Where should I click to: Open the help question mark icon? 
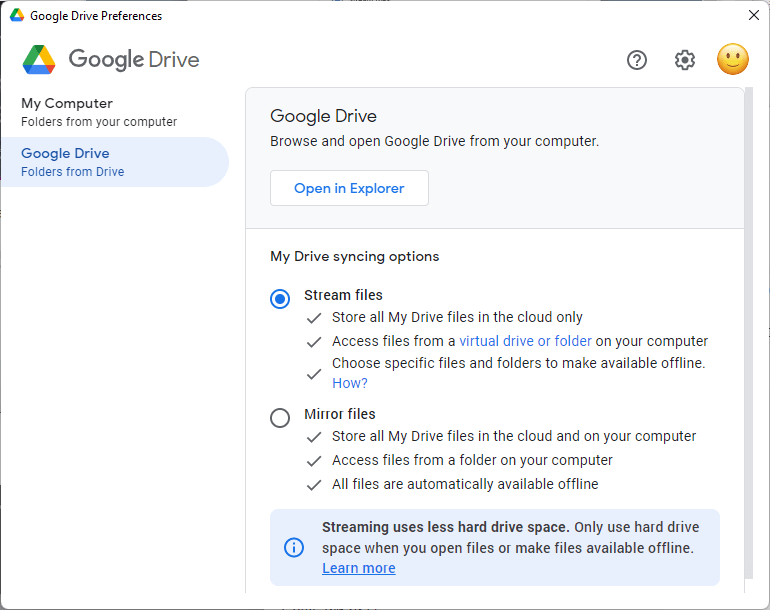636,60
